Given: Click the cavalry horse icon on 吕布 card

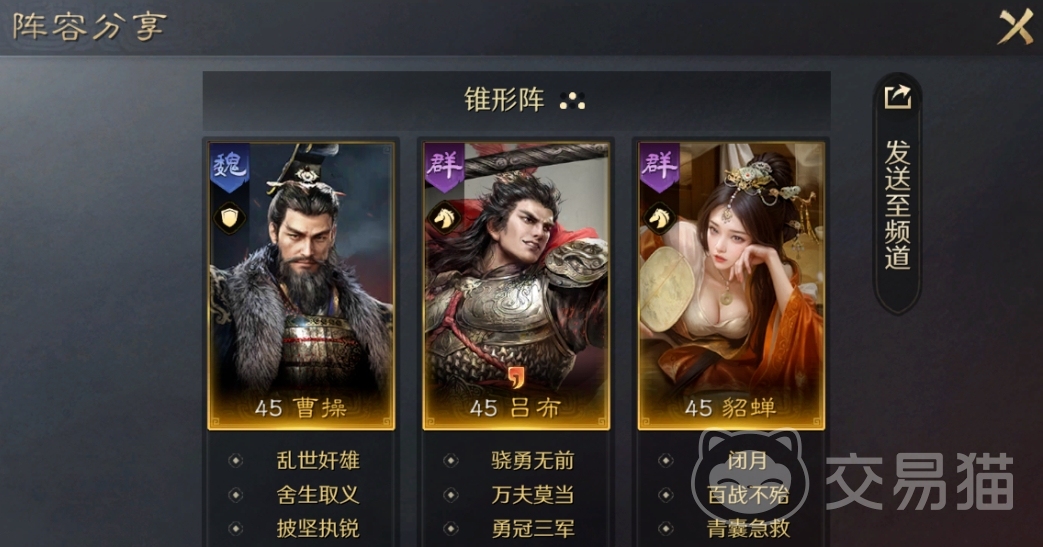Looking at the screenshot, I should [444, 218].
